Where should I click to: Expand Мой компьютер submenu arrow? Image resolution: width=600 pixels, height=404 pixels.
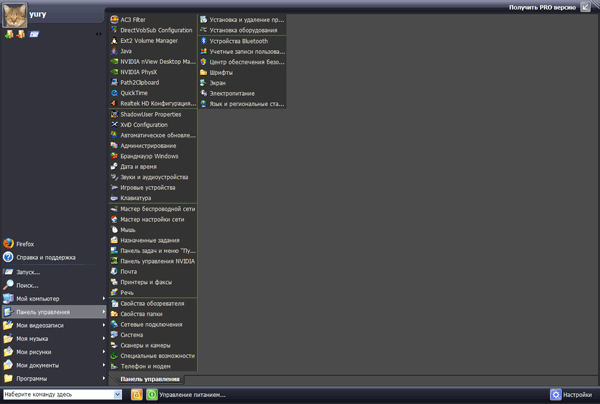click(104, 298)
